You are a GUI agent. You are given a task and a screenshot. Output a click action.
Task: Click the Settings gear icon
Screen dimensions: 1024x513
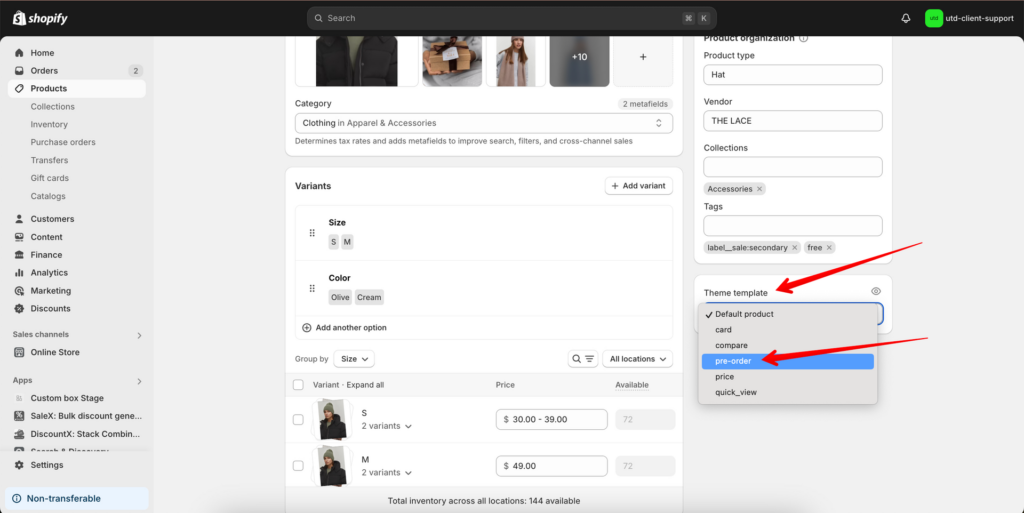coord(19,465)
